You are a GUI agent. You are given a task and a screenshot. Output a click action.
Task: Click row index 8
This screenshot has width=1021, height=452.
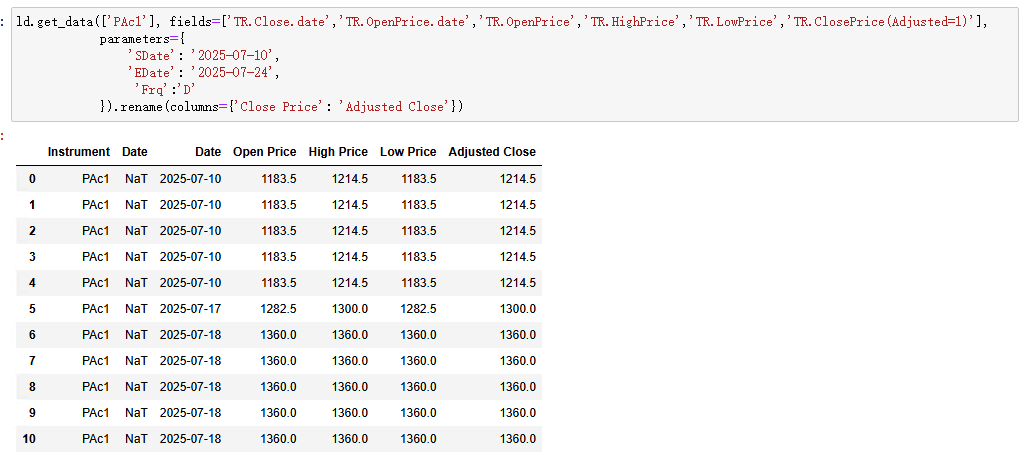[32, 387]
